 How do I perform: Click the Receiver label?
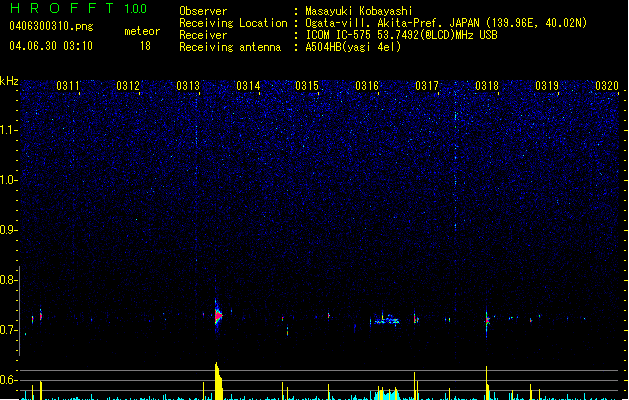(203, 35)
